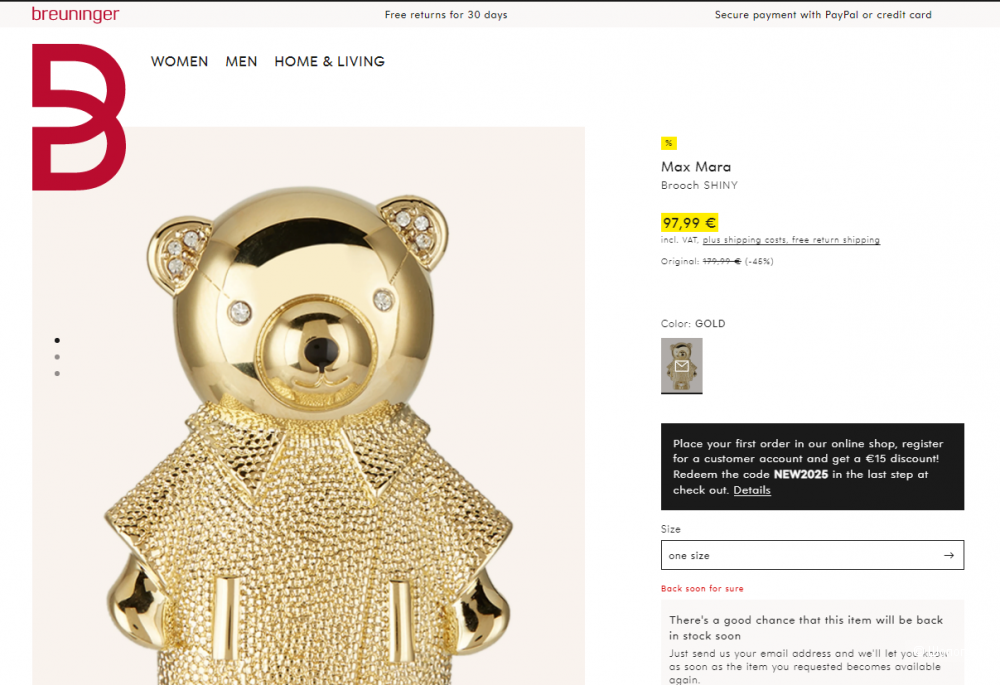Click the large red B logo
This screenshot has width=1000, height=685.
point(78,117)
